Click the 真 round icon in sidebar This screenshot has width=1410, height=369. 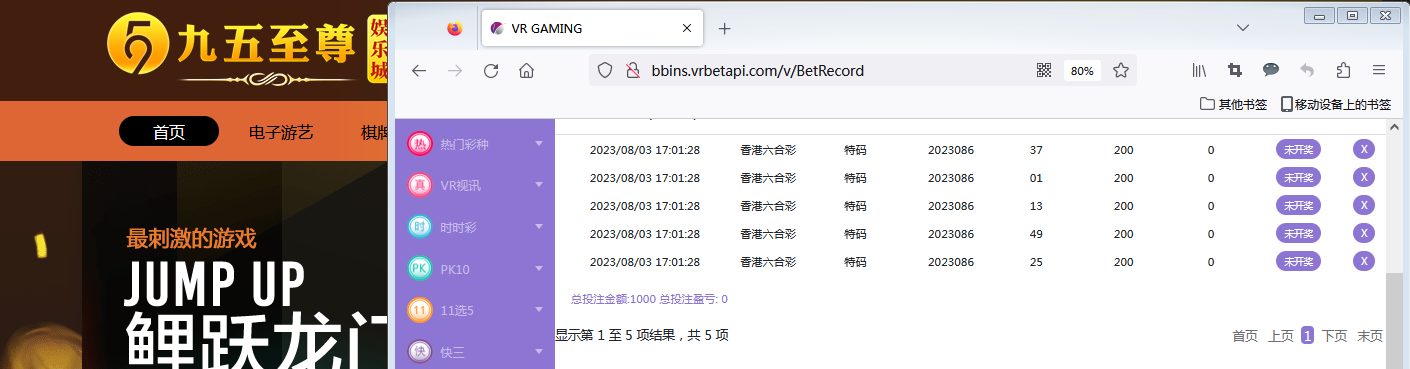click(x=420, y=185)
